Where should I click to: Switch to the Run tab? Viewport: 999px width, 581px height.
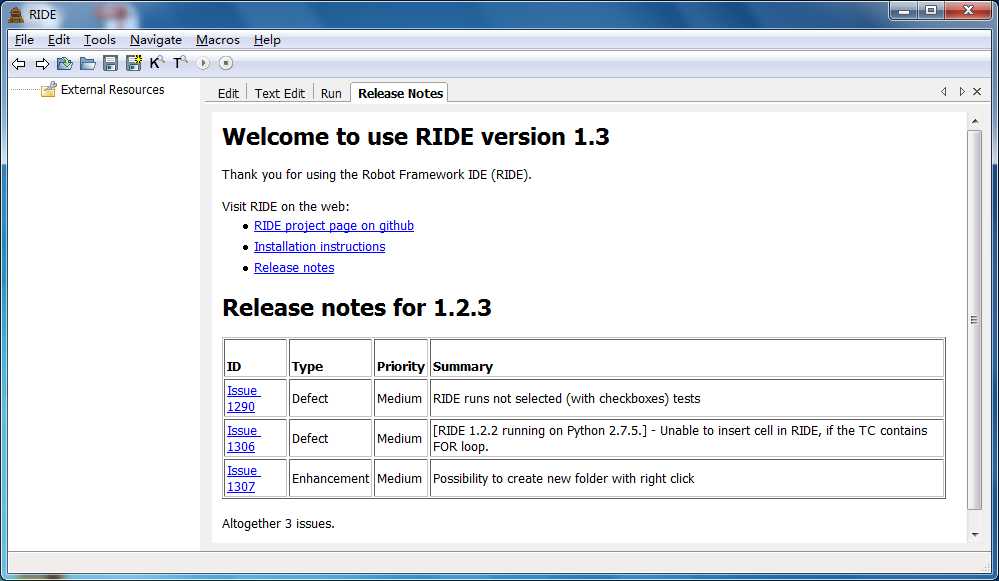coord(331,94)
